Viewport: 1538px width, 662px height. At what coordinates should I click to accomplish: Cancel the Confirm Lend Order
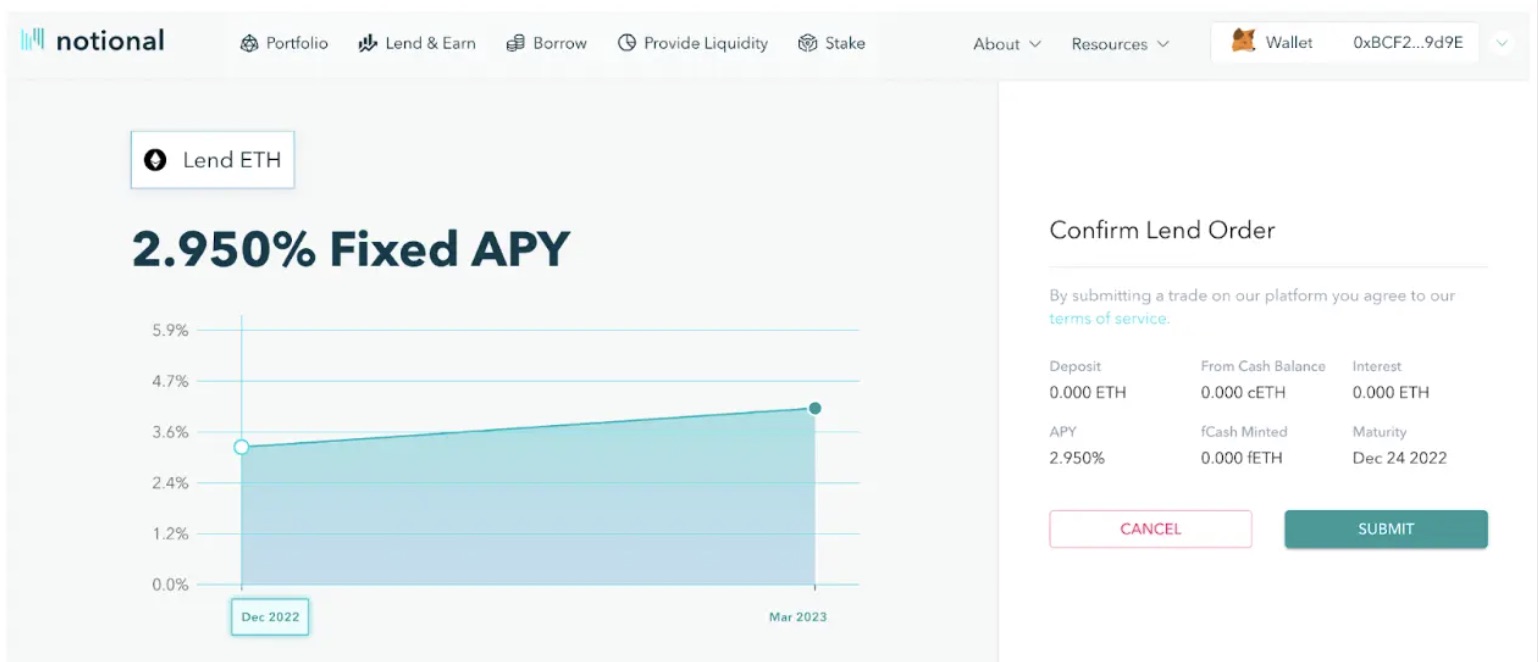[x=1149, y=529]
